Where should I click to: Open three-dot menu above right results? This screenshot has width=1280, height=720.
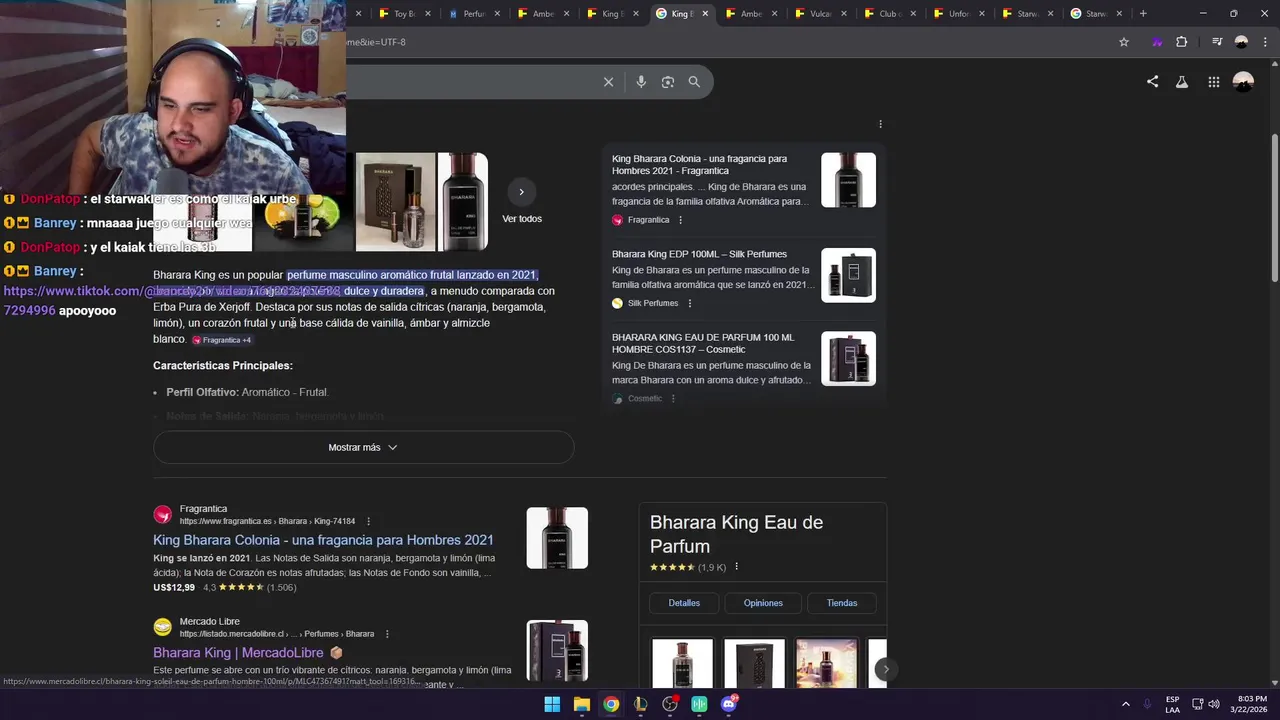[880, 124]
